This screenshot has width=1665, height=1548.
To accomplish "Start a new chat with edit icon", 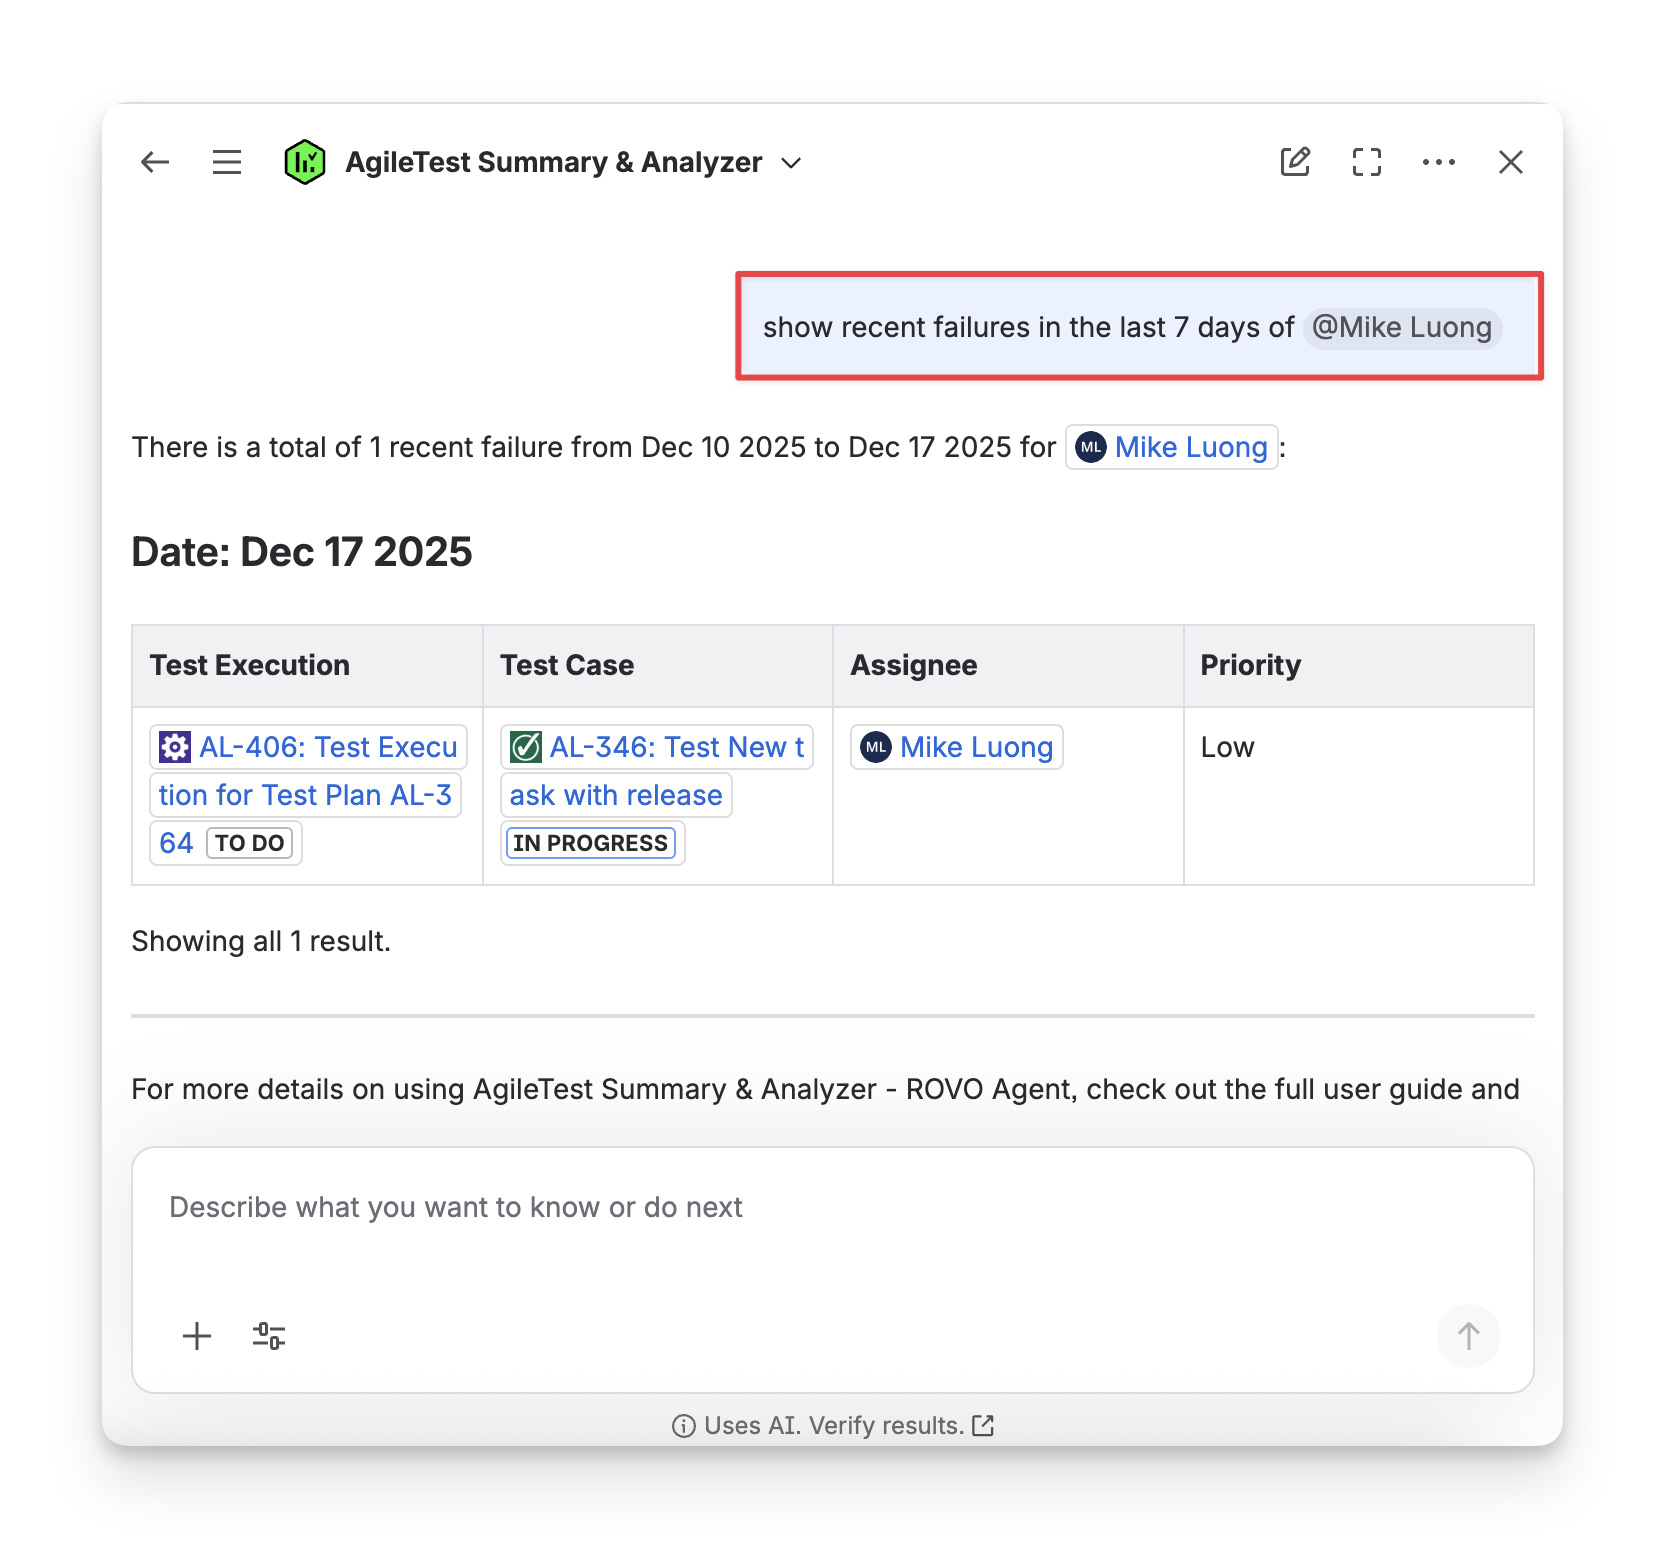I will 1295,162.
